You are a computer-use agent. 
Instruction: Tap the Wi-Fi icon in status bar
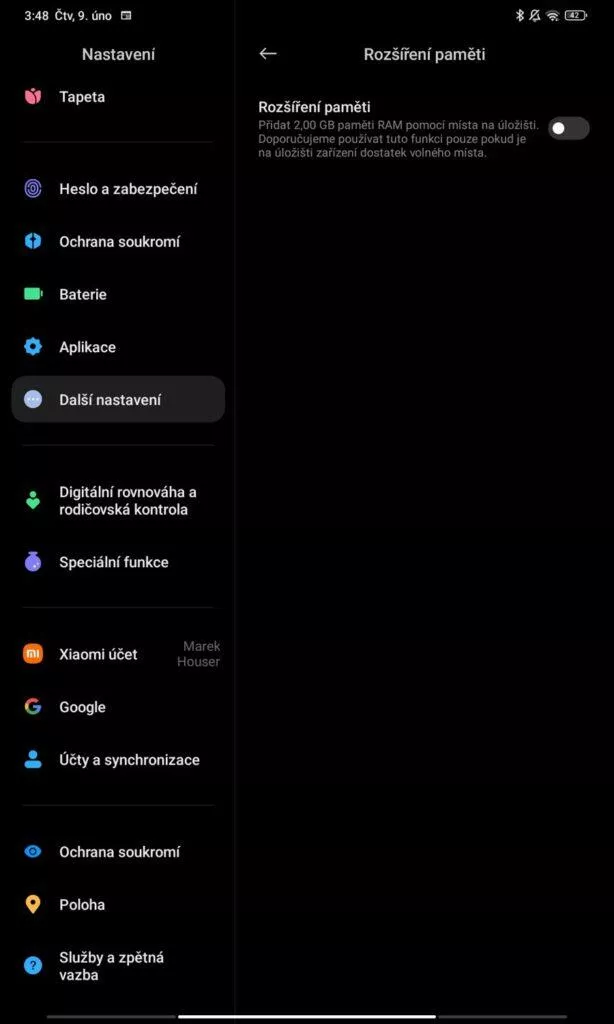[x=553, y=16]
